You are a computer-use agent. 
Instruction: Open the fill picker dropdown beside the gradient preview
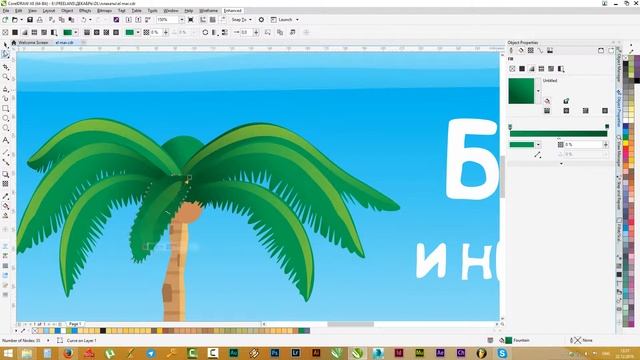(x=538, y=91)
